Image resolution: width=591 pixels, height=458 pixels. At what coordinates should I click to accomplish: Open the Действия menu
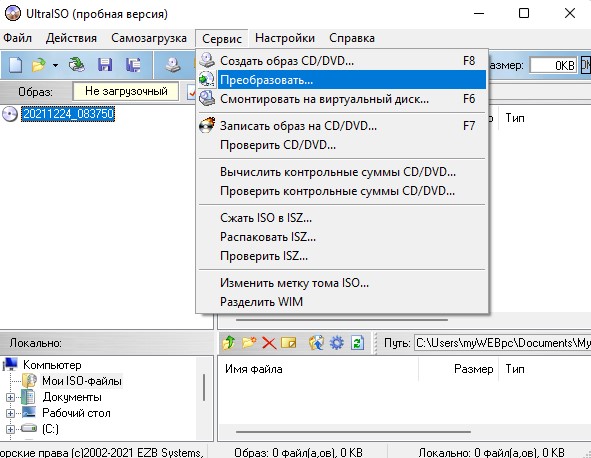pos(71,38)
